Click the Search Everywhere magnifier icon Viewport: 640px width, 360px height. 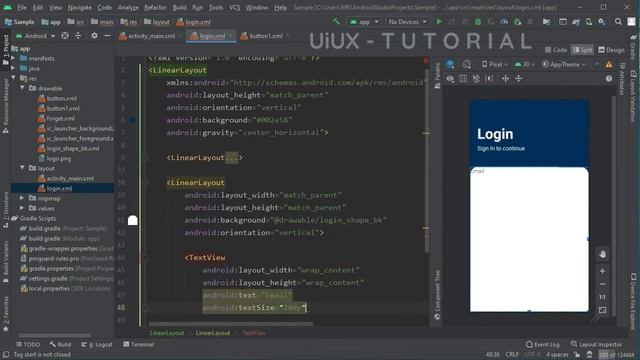[618, 22]
